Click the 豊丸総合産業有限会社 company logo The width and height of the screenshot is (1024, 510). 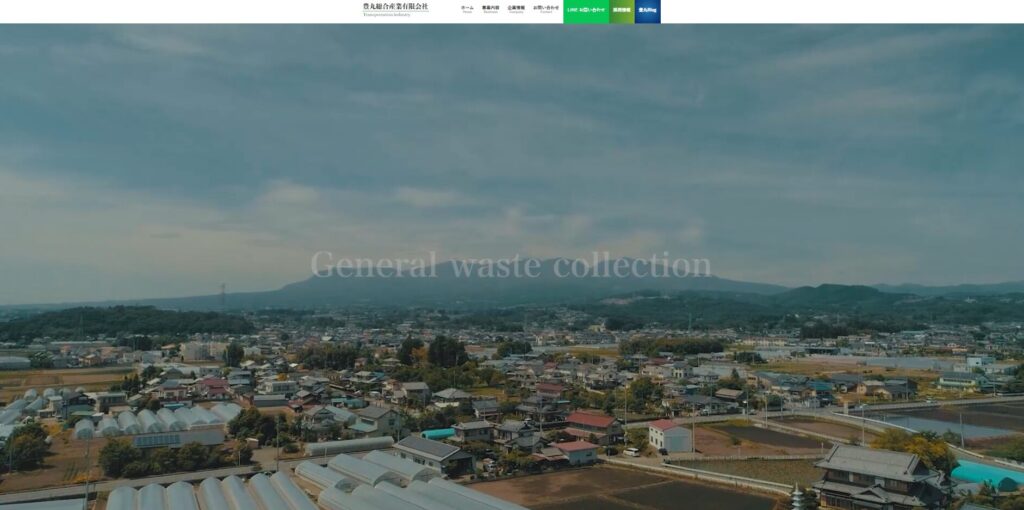395,6
